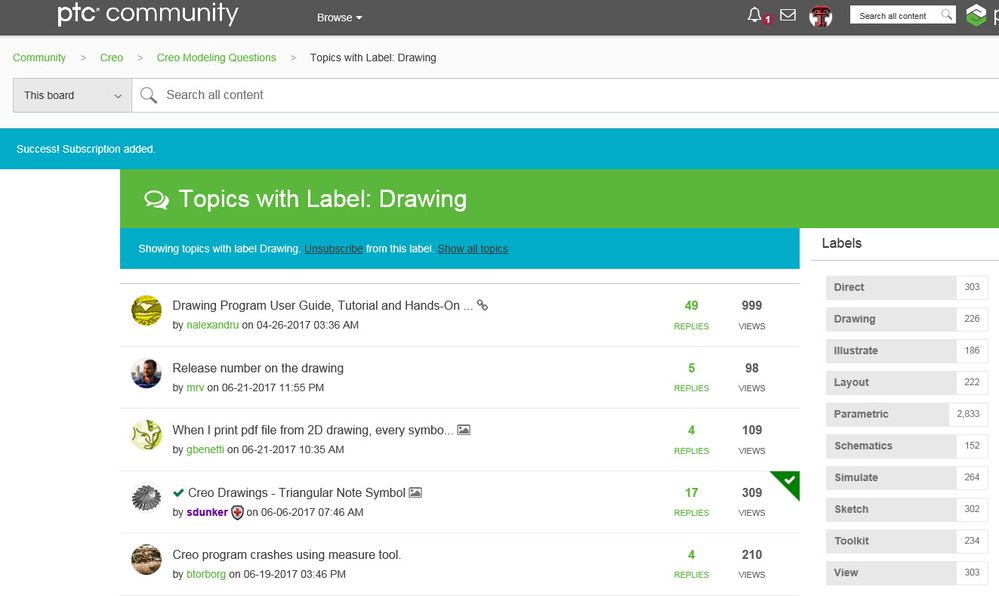The width and height of the screenshot is (999, 596).
Task: Open btorborg's profile link
Action: pyautogui.click(x=206, y=574)
